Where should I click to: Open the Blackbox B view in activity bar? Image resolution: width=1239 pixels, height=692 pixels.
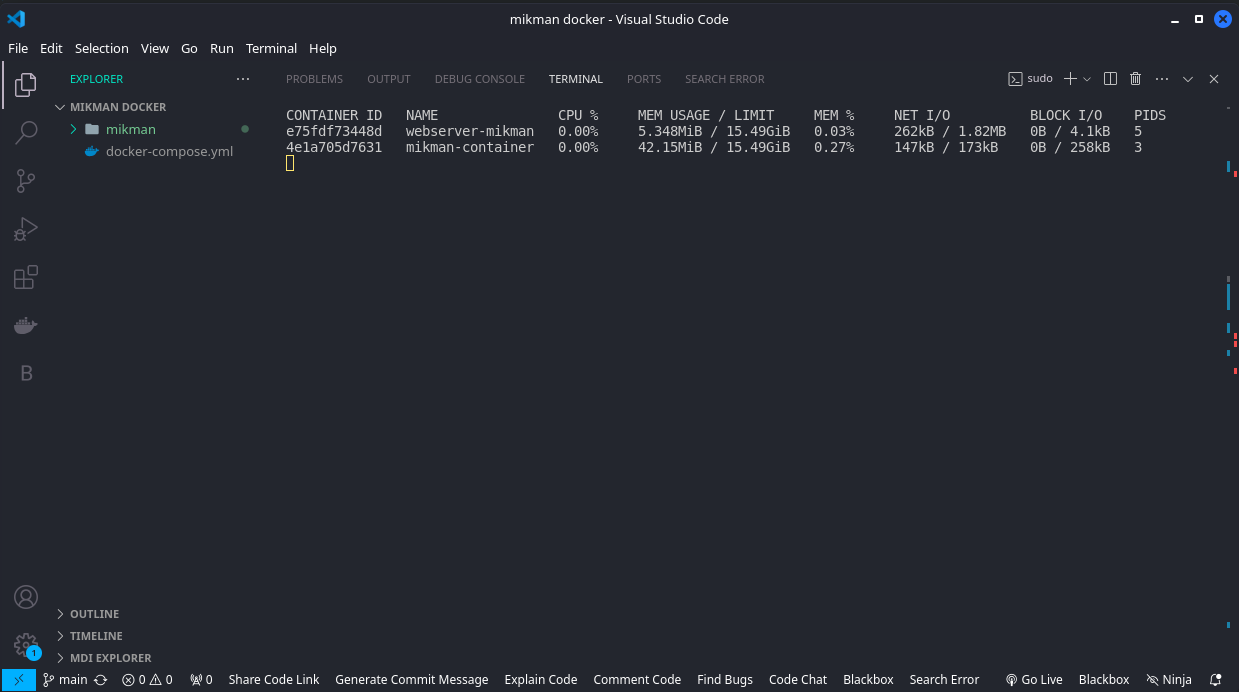[26, 373]
